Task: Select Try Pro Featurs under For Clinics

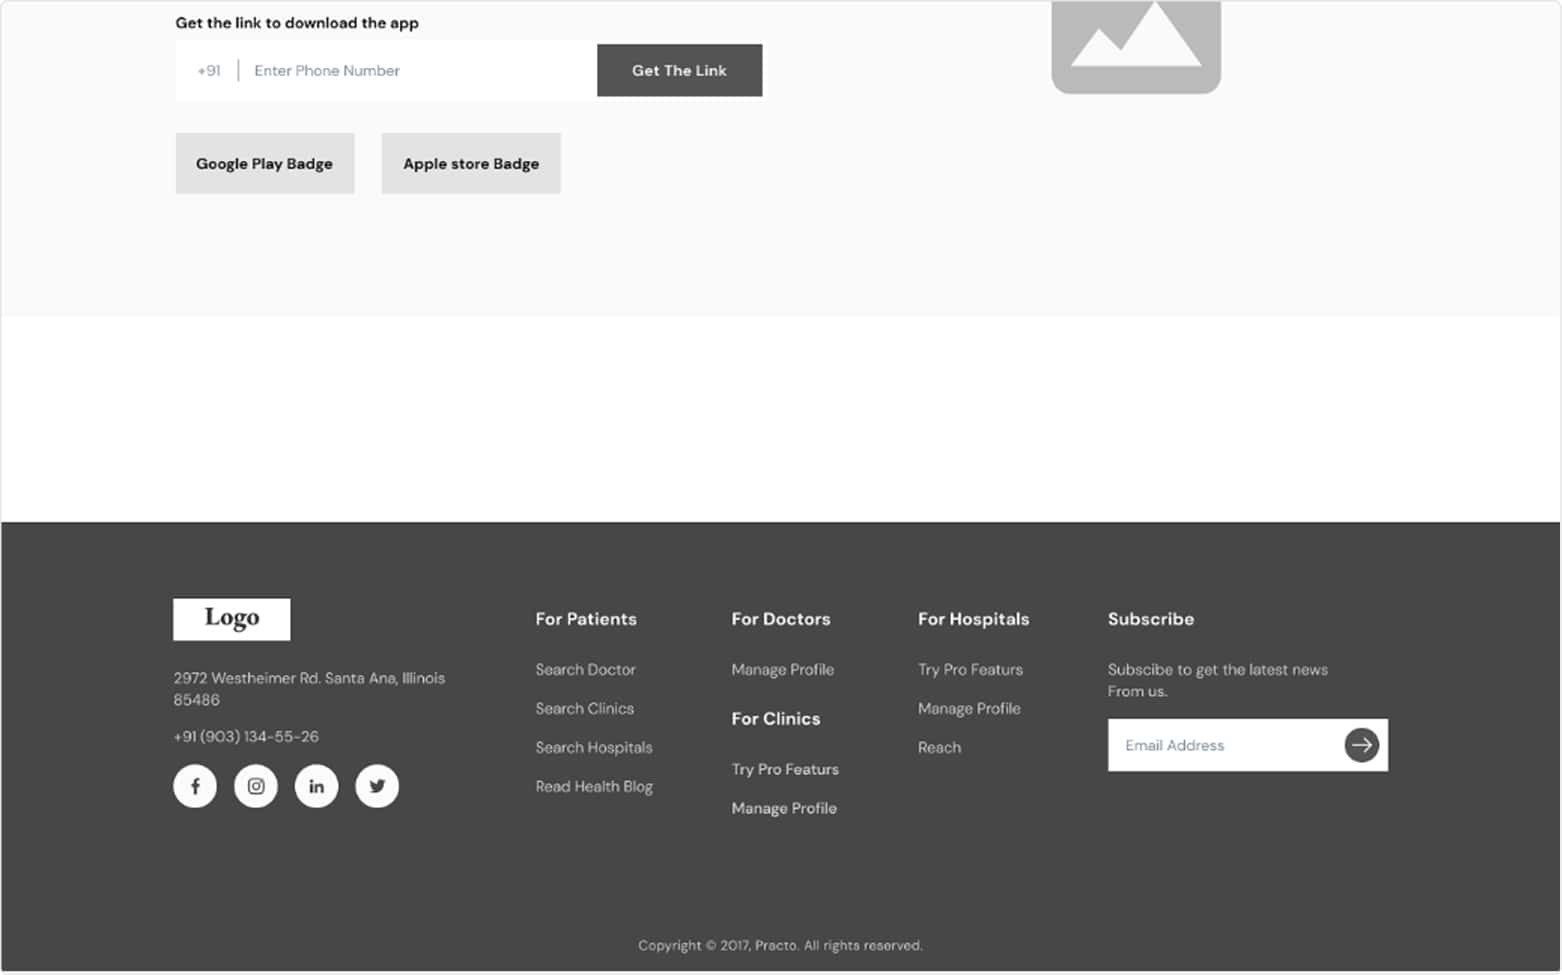Action: [x=785, y=770]
